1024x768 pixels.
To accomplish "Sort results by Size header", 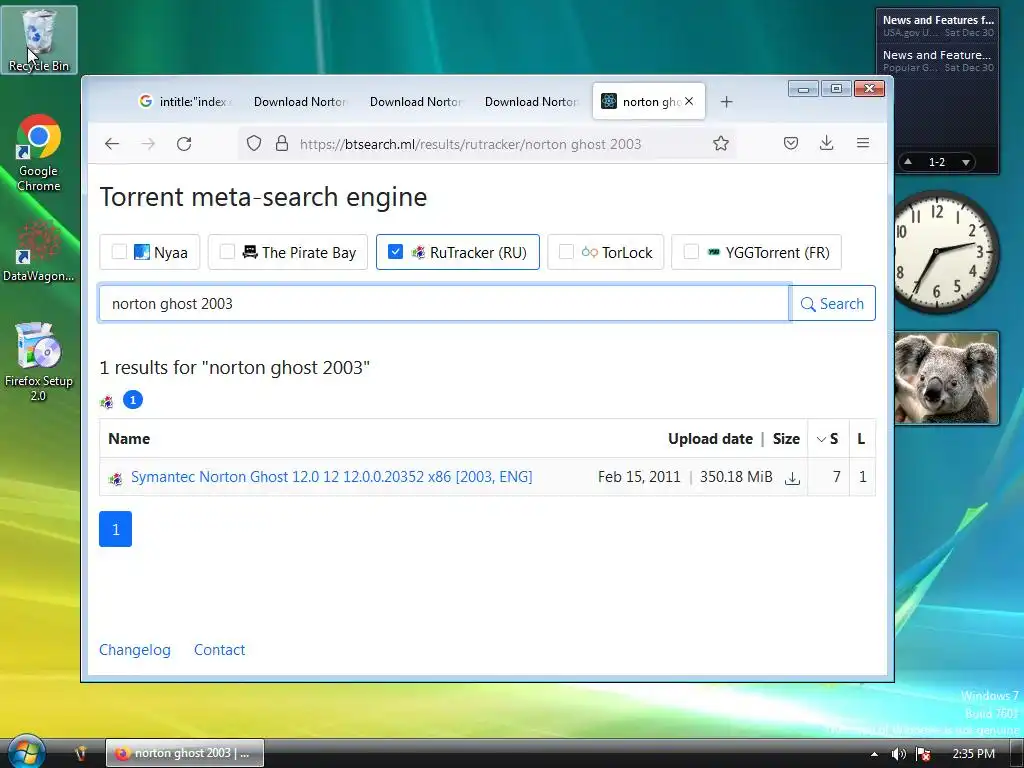I will (786, 439).
